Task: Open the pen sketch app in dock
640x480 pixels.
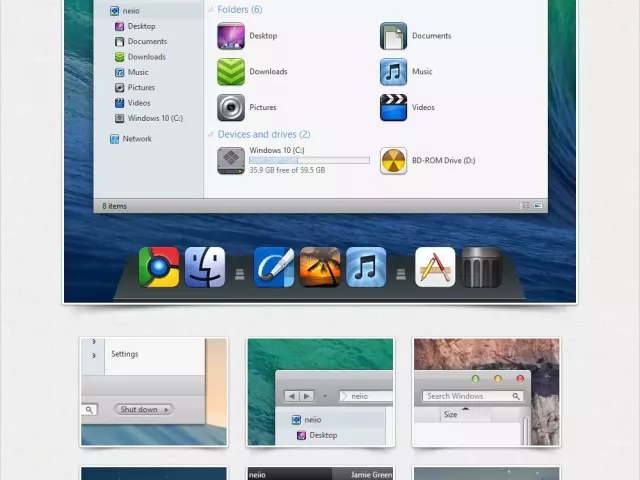Action: coord(274,267)
